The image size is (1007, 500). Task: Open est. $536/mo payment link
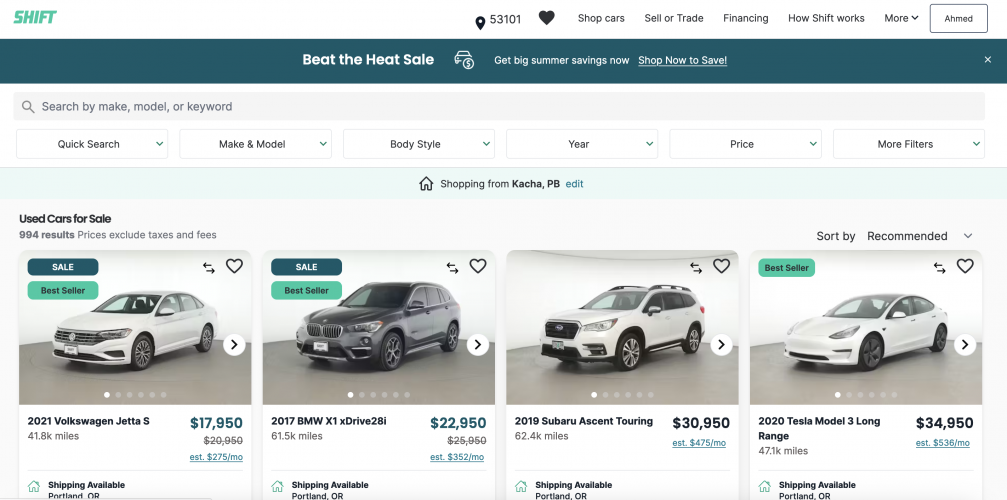click(x=943, y=443)
